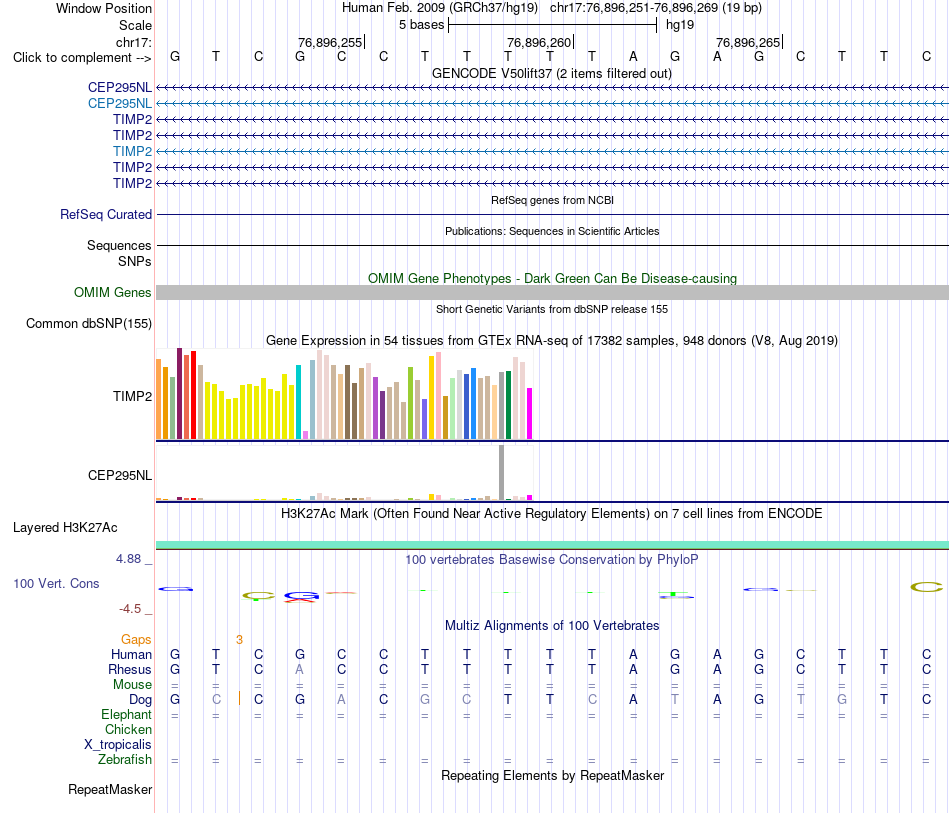Click the orange '3' gap count
The height and width of the screenshot is (813, 950).
point(239,640)
